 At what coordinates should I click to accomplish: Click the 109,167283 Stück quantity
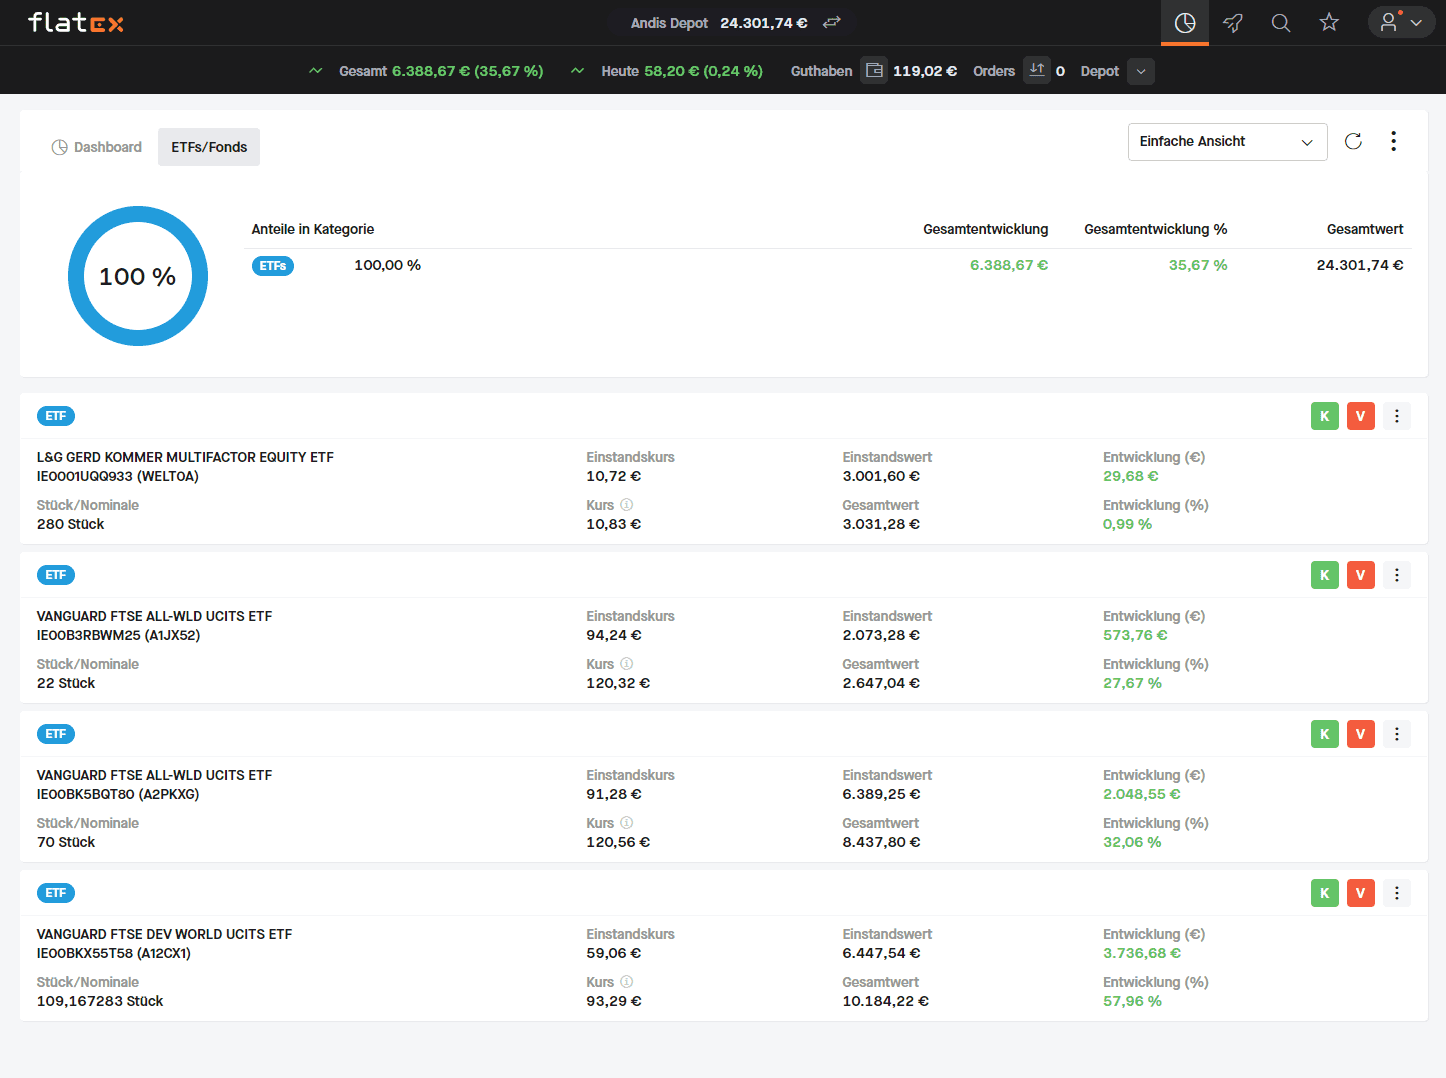click(100, 1001)
